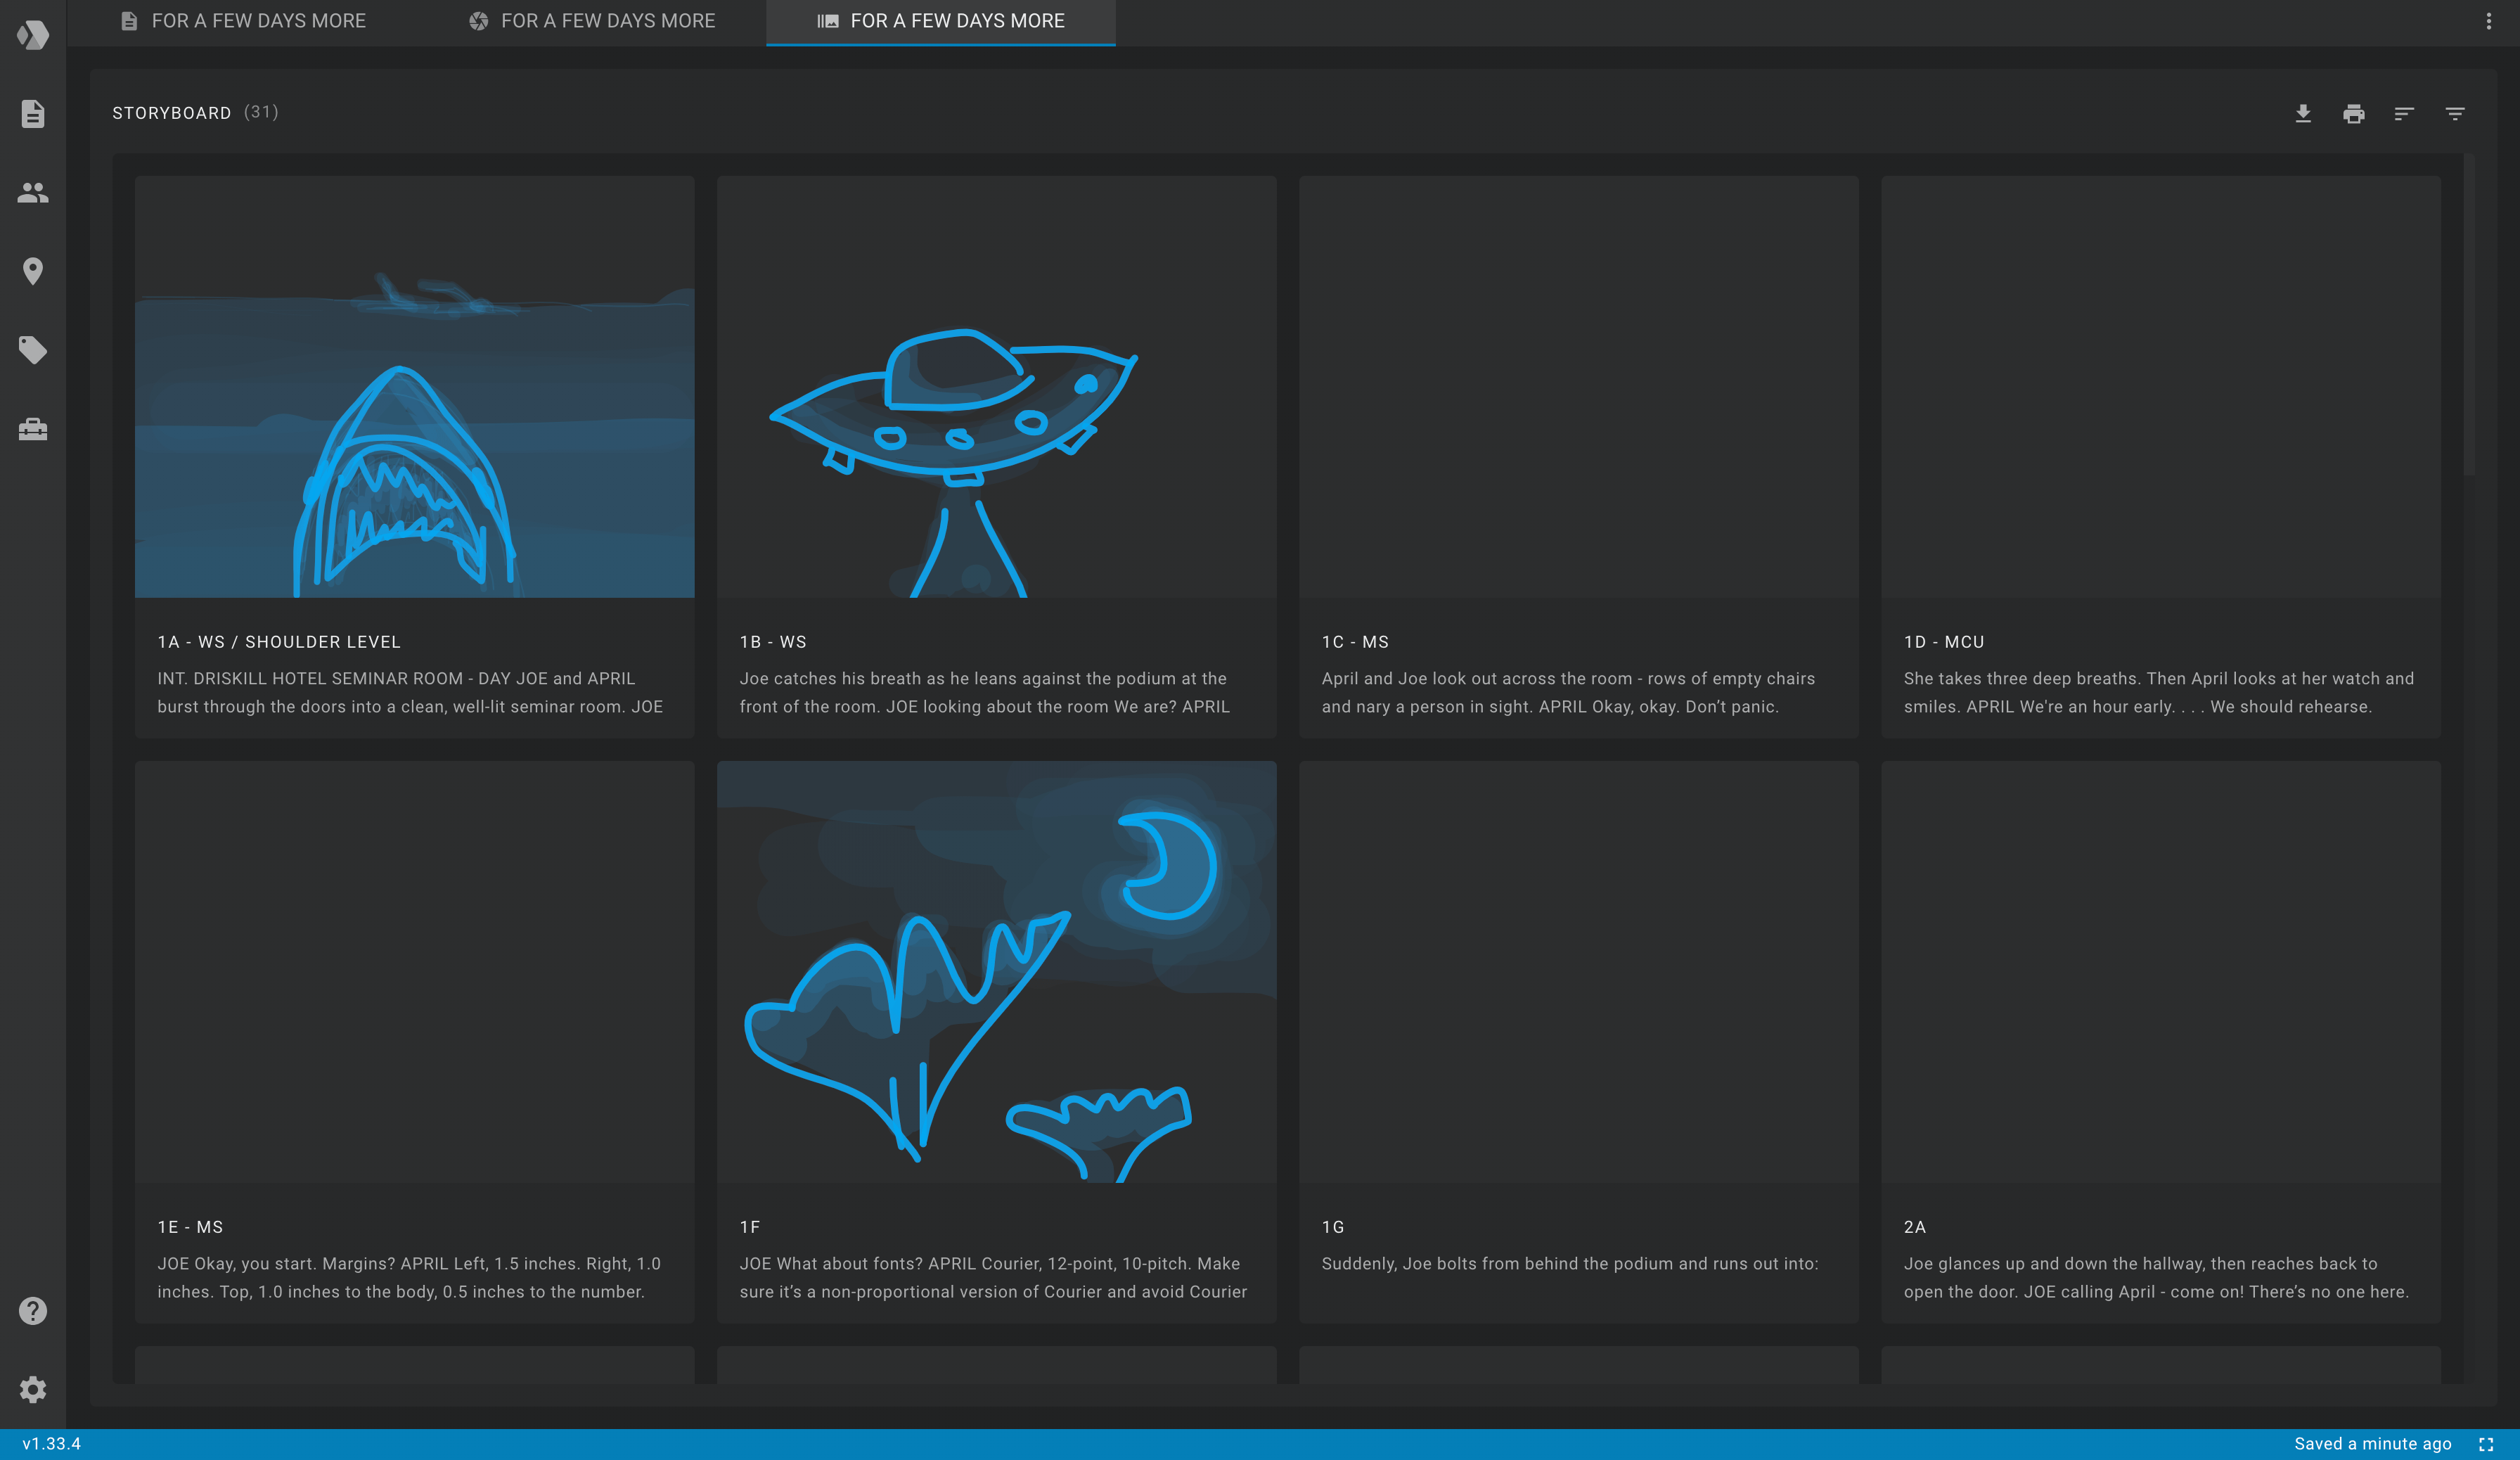Click the '1E - MS' shot title
The height and width of the screenshot is (1460, 2520).
(x=190, y=1227)
